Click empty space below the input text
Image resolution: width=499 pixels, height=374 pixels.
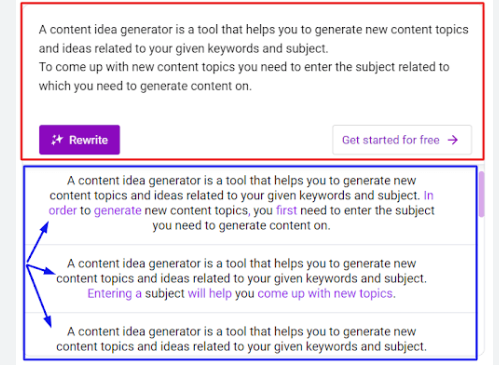pos(253,108)
